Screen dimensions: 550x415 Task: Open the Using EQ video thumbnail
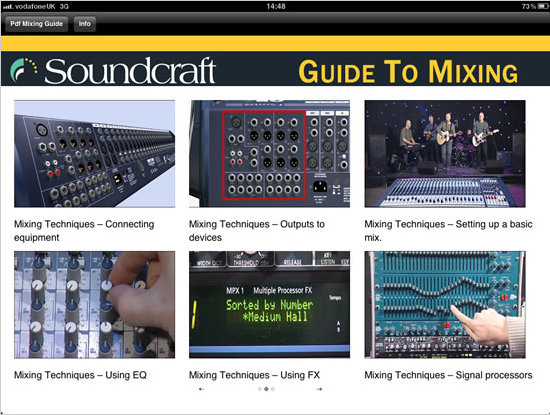(95, 304)
